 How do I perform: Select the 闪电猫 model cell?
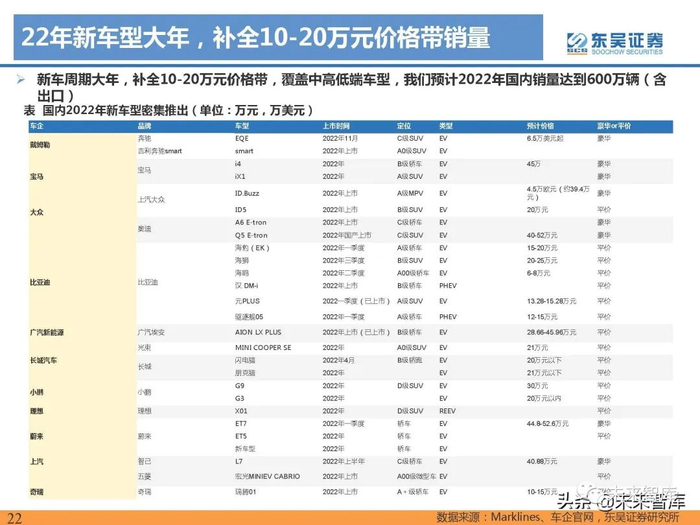coord(245,360)
